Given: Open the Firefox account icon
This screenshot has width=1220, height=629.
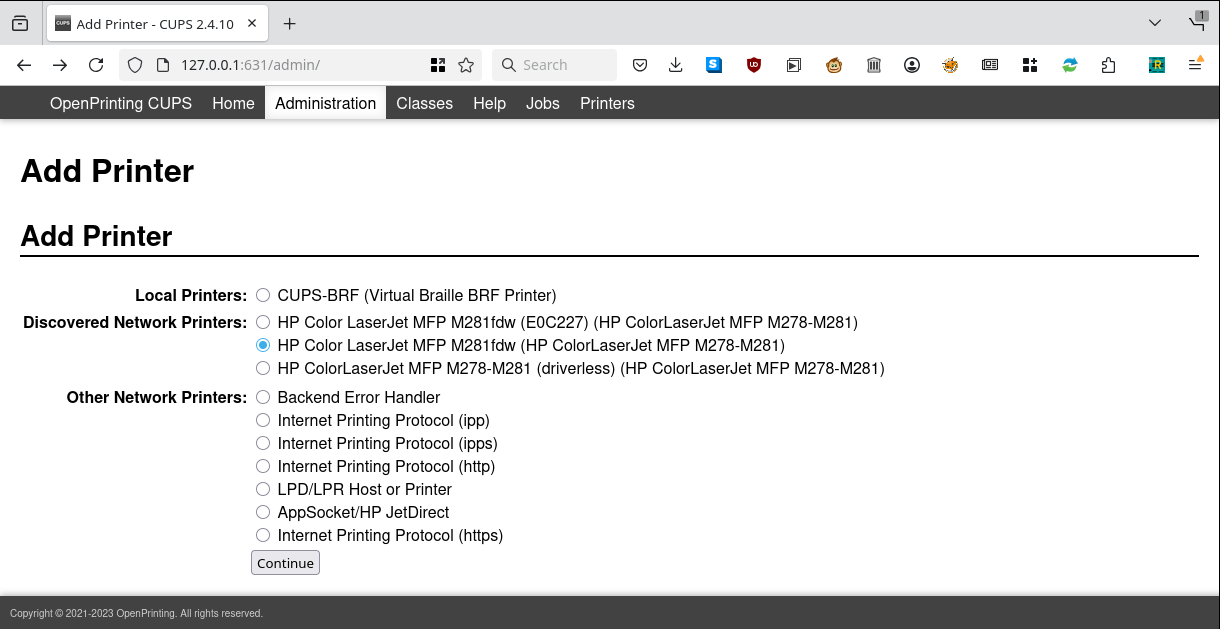Looking at the screenshot, I should click(x=912, y=65).
